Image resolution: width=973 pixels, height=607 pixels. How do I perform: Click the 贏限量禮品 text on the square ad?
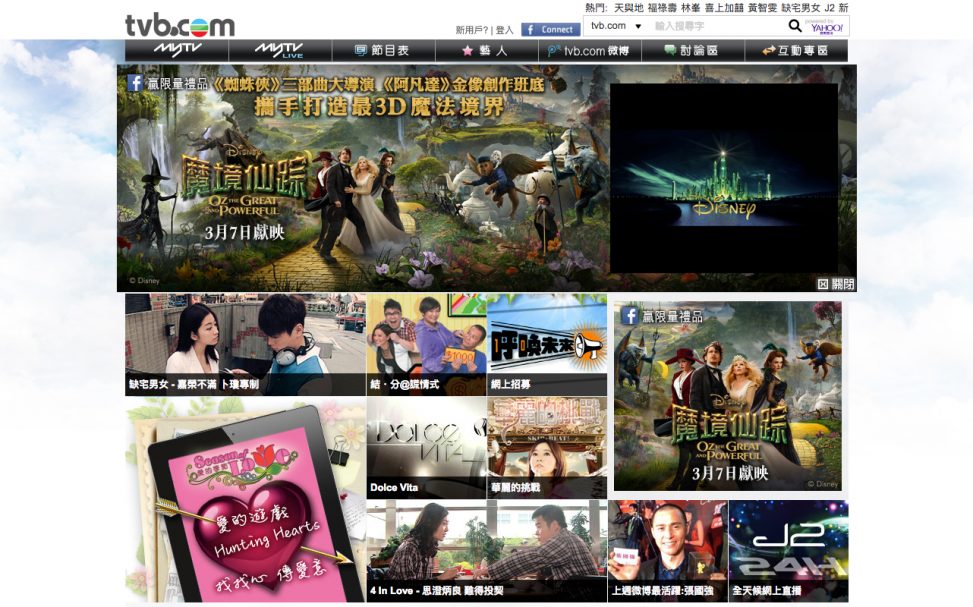pyautogui.click(x=672, y=317)
